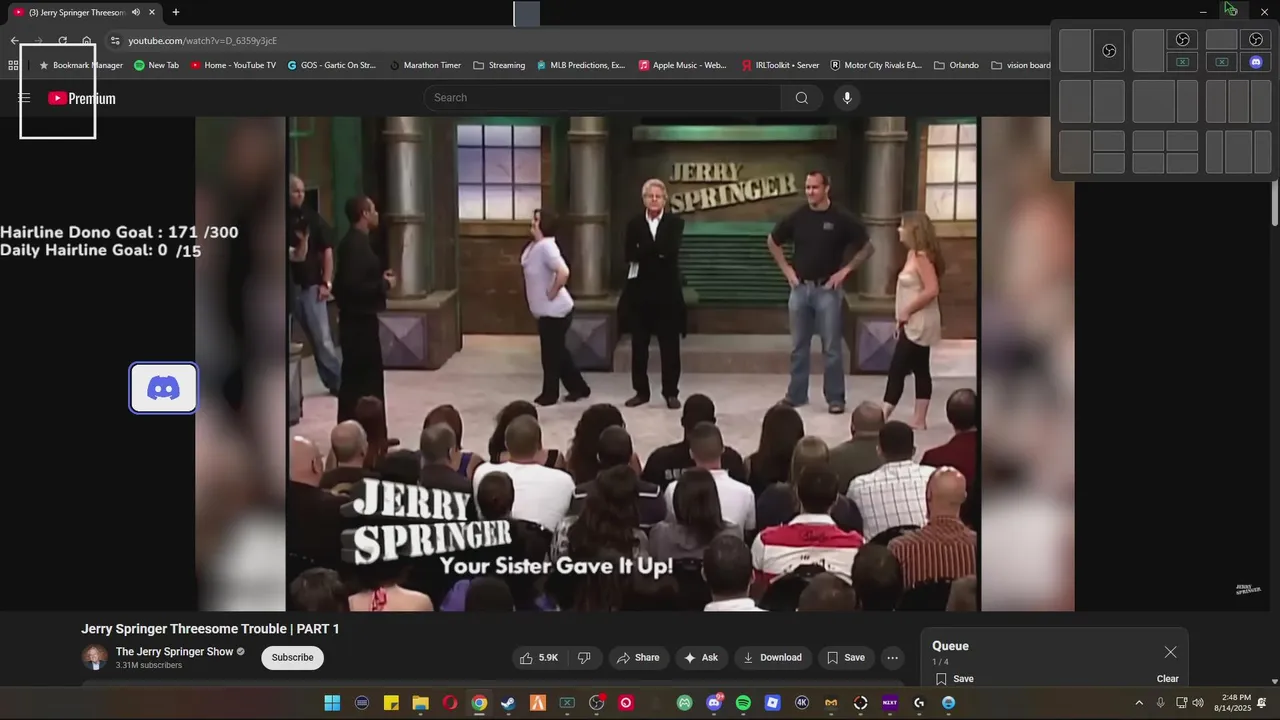Image resolution: width=1280 pixels, height=720 pixels.
Task: Save the queue as a playlist
Action: click(954, 679)
